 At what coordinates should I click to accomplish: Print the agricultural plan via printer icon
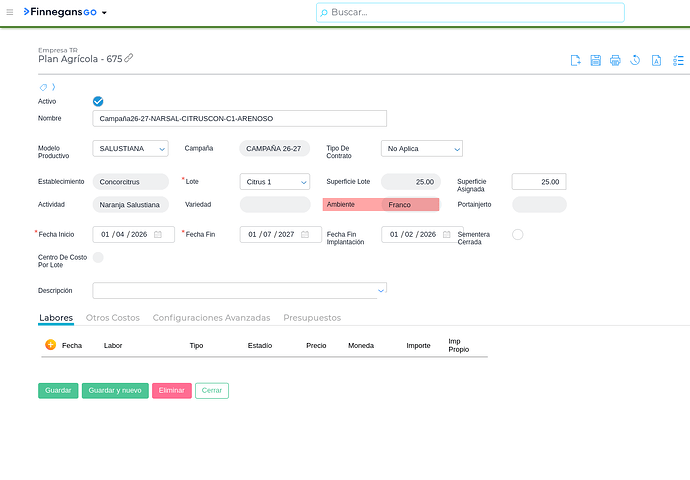coord(615,60)
